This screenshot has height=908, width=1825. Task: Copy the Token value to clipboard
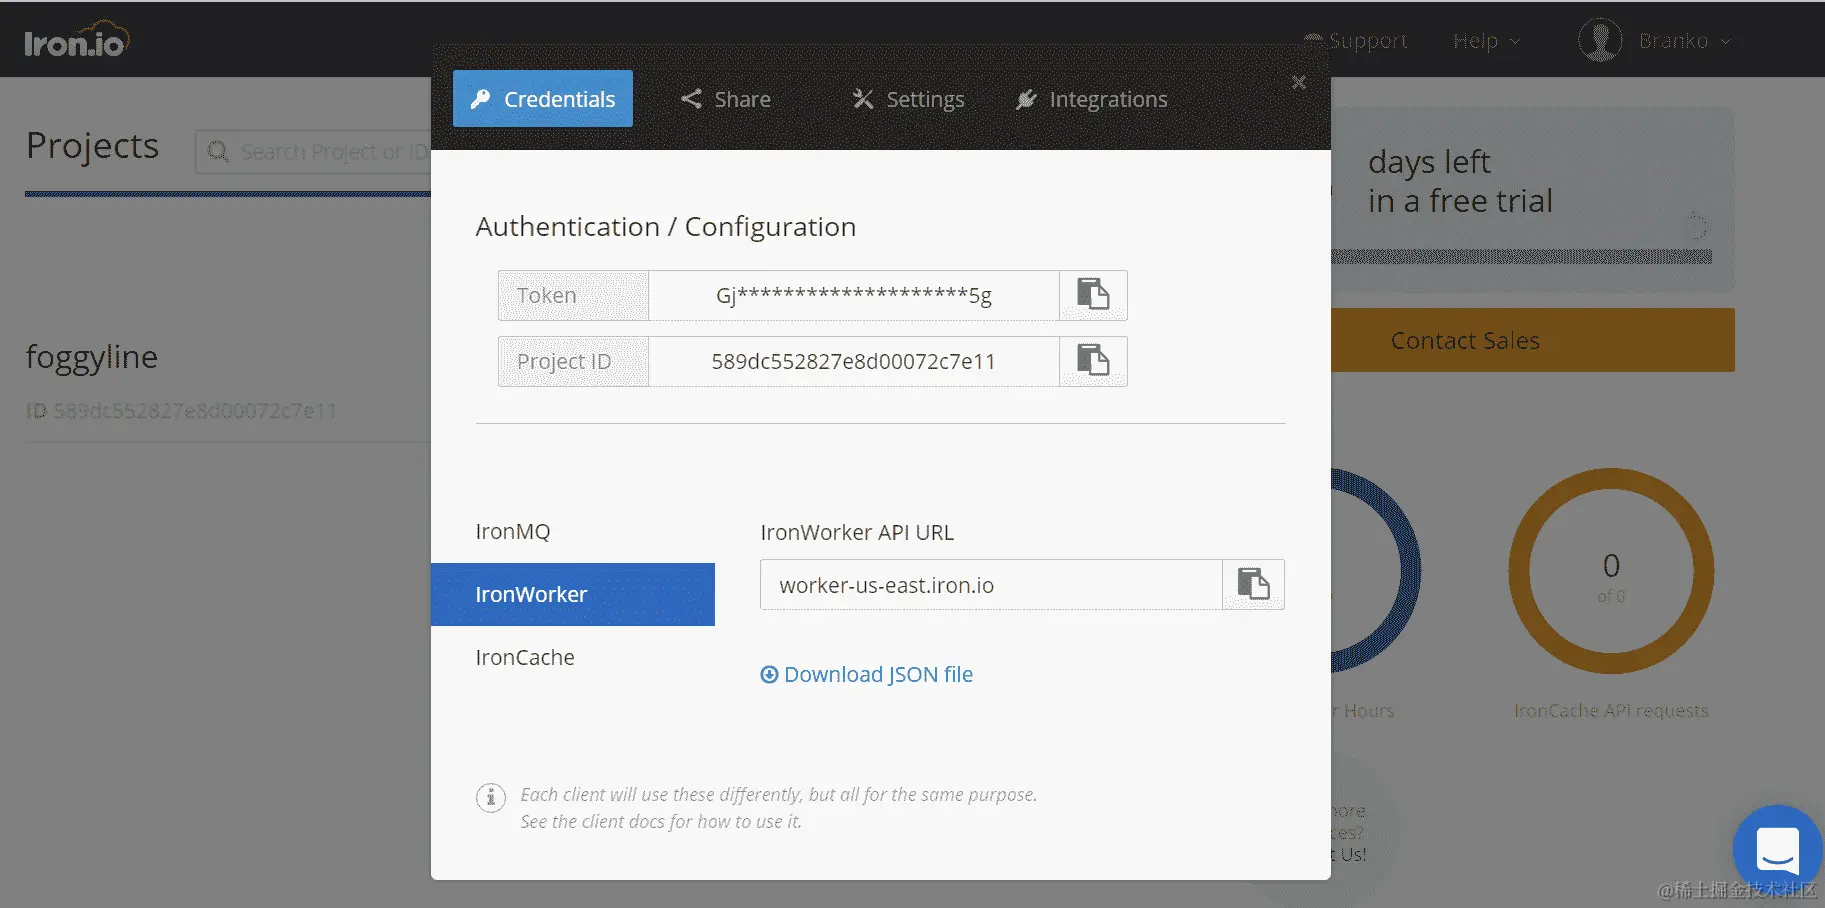[x=1093, y=295]
